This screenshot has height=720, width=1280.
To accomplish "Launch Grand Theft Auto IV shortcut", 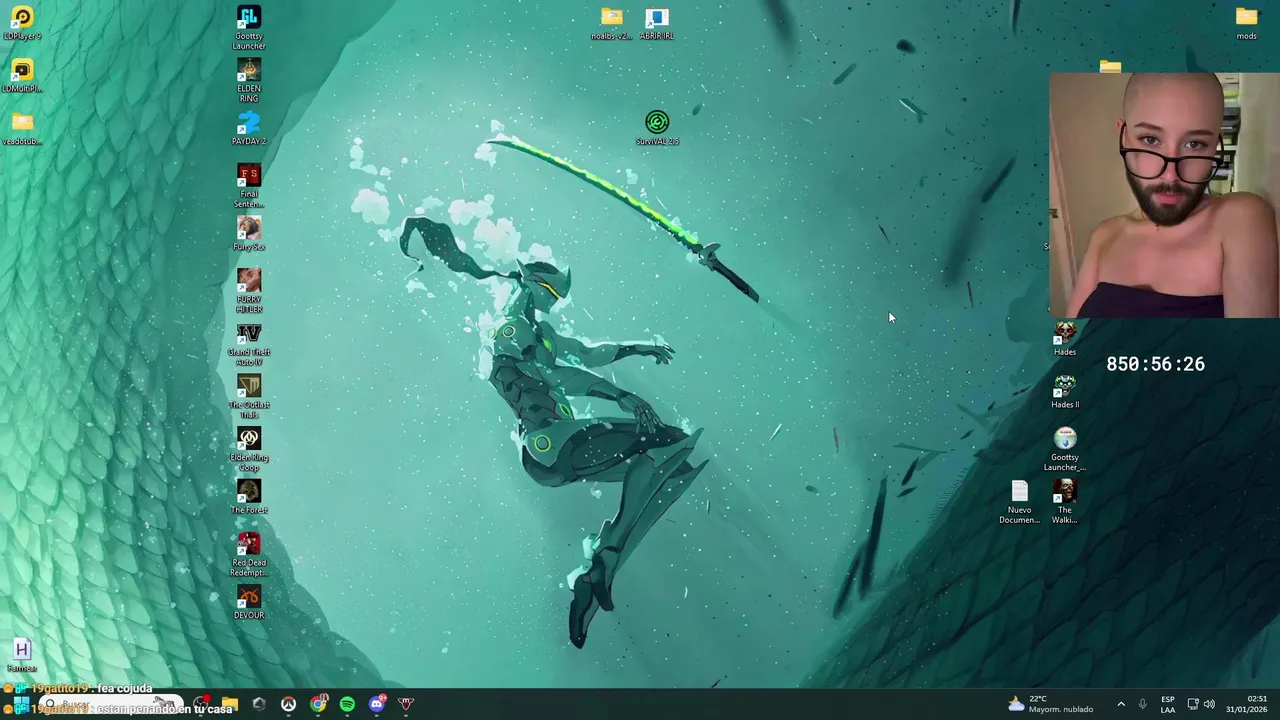I will (249, 344).
